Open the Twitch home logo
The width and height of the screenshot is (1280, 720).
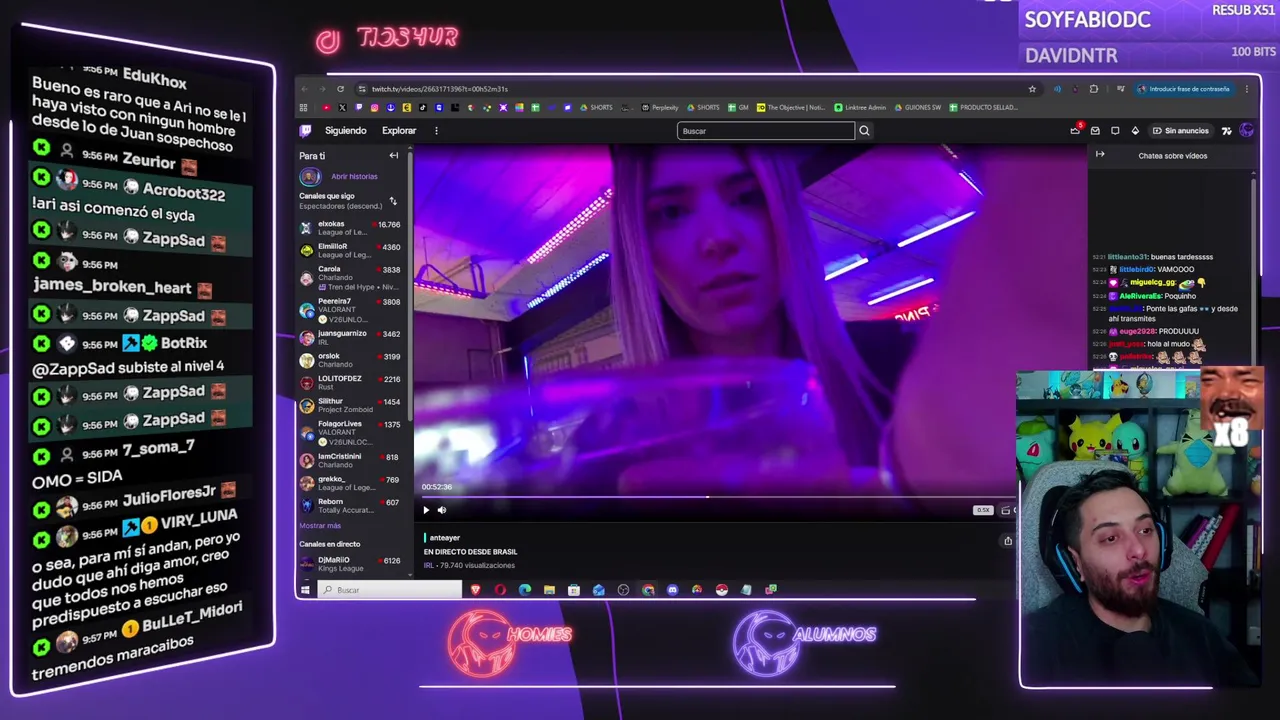click(306, 130)
